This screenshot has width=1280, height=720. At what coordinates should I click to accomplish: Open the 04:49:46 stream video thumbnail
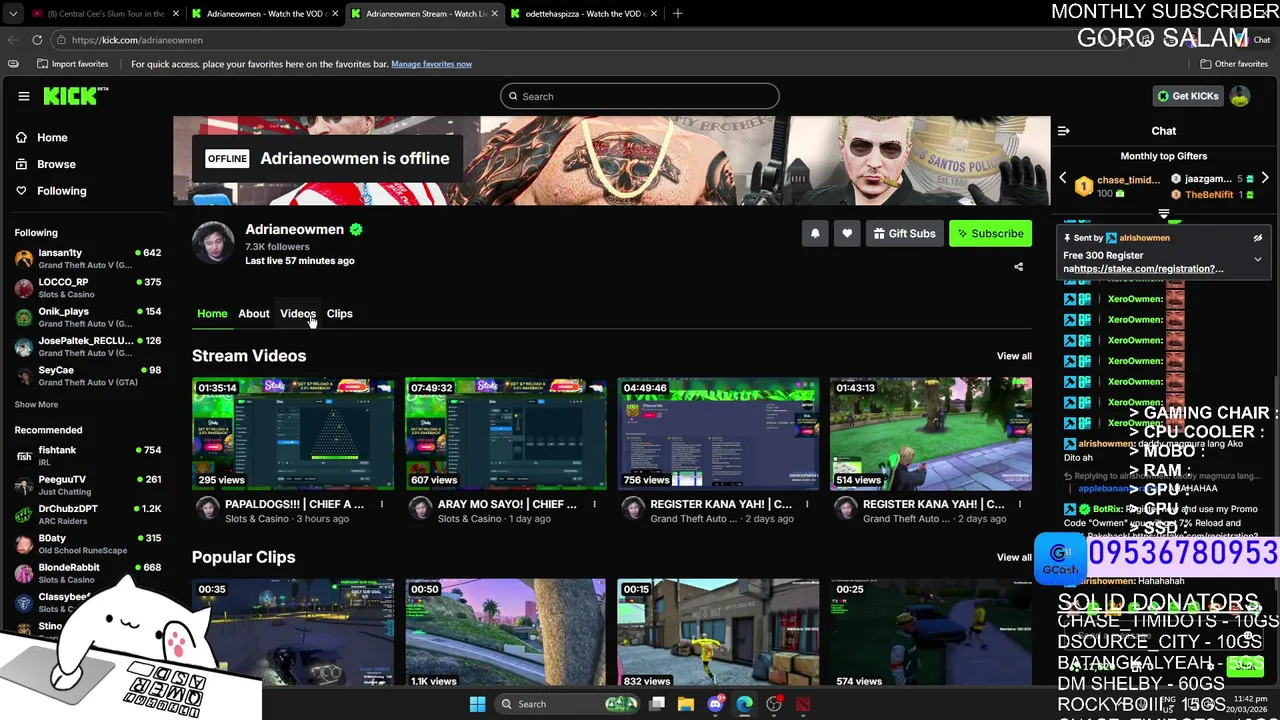click(718, 434)
